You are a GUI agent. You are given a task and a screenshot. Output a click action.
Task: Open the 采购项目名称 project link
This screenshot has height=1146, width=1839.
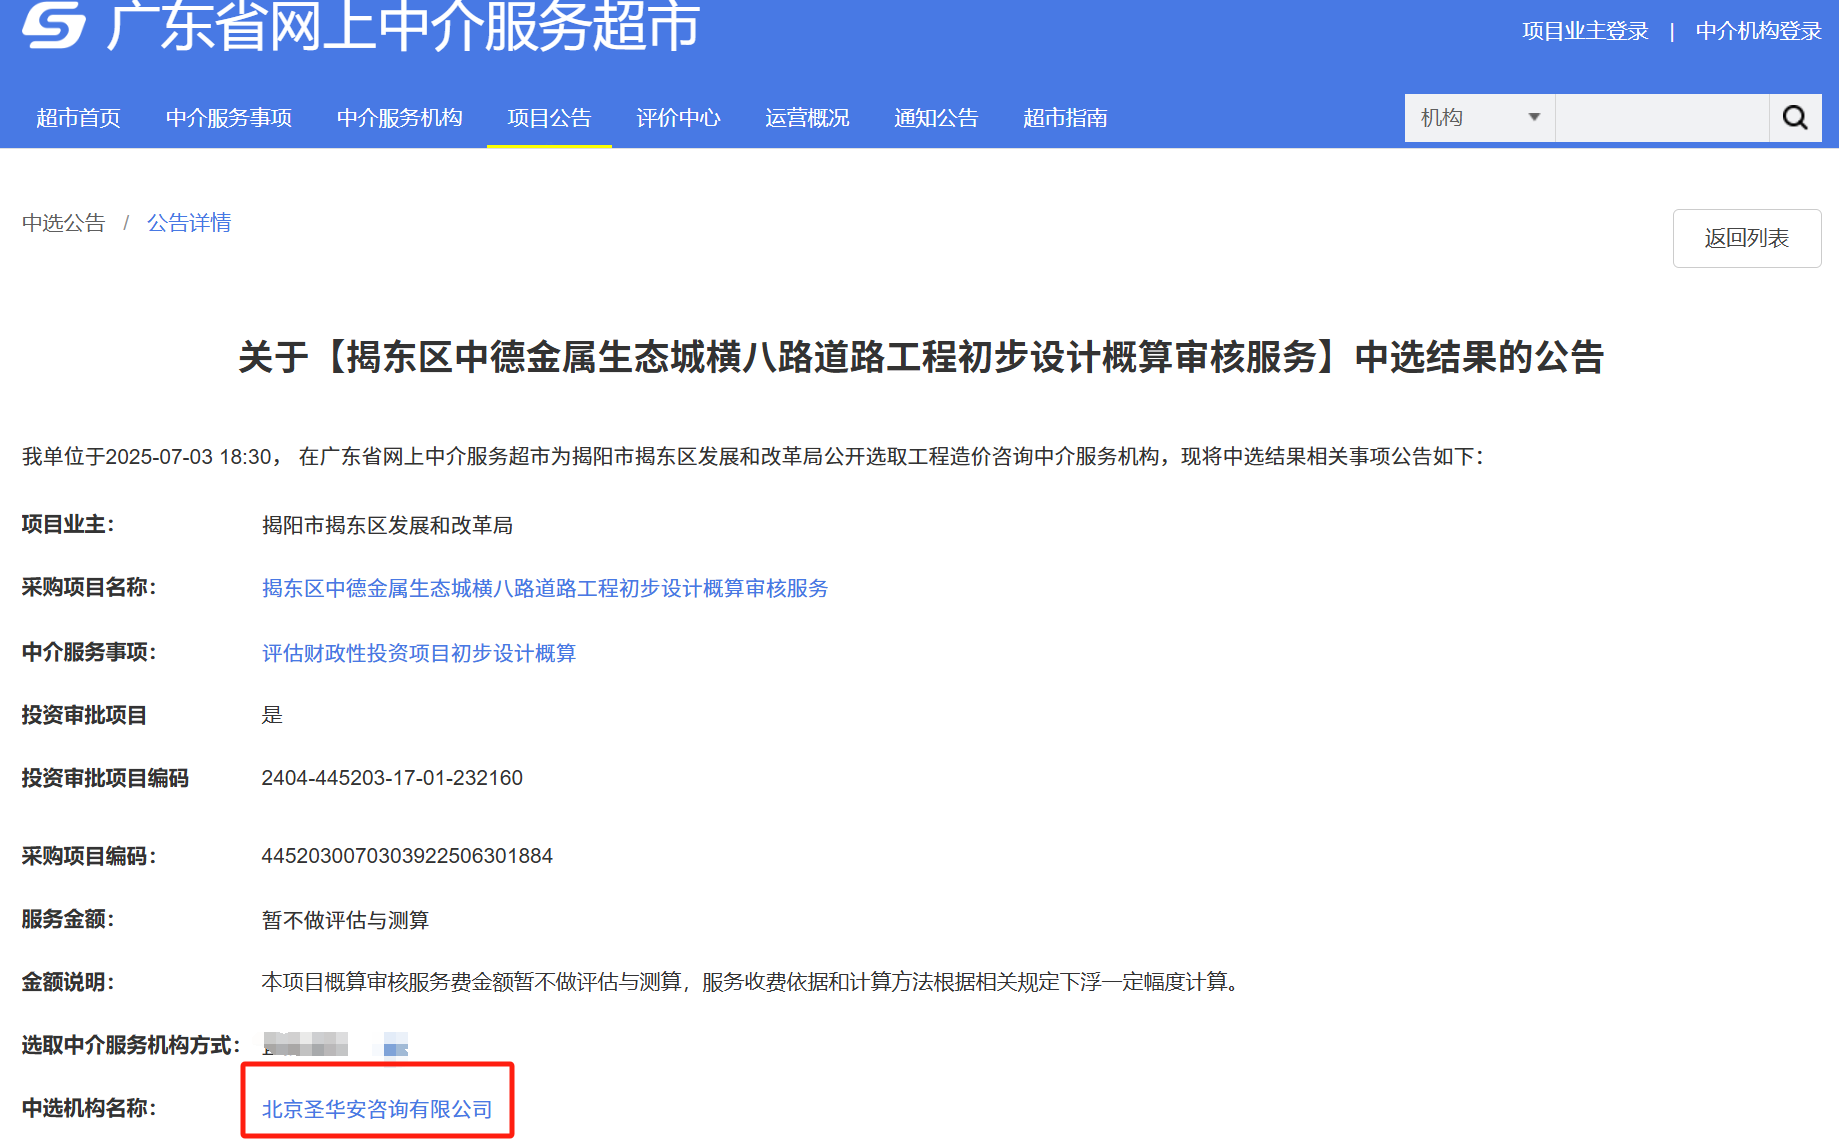tap(545, 588)
